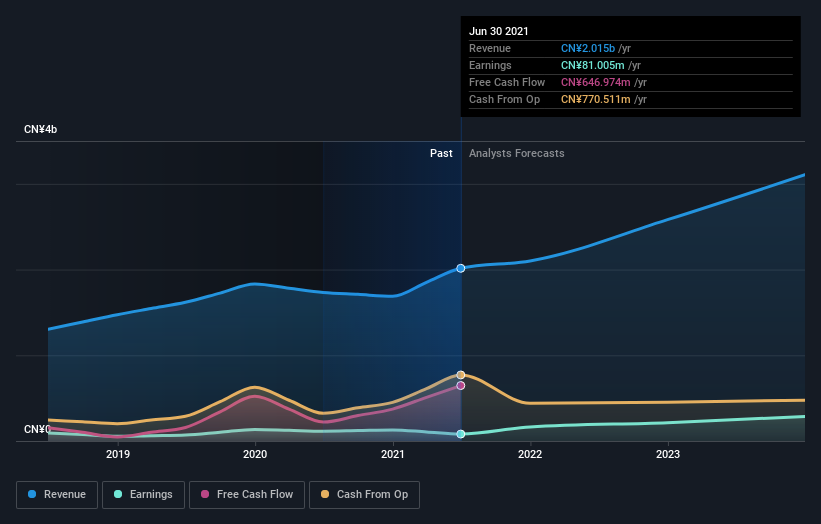
Task: Click the 2020 x-axis label
Action: (x=255, y=454)
